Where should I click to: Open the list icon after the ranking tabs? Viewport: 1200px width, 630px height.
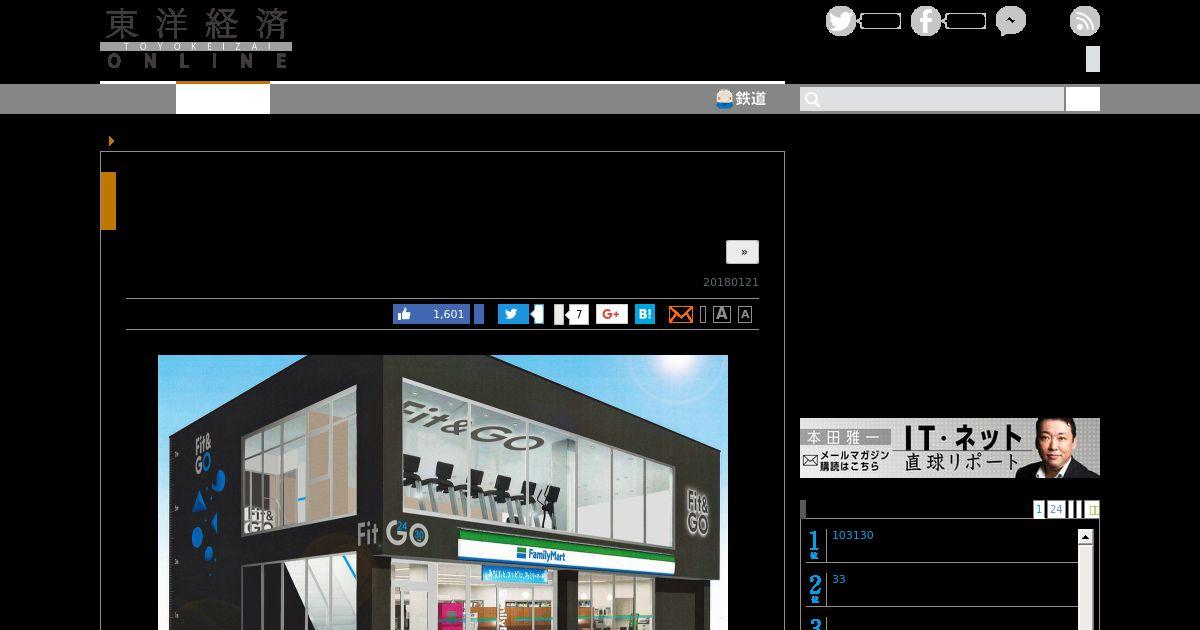pos(1092,509)
